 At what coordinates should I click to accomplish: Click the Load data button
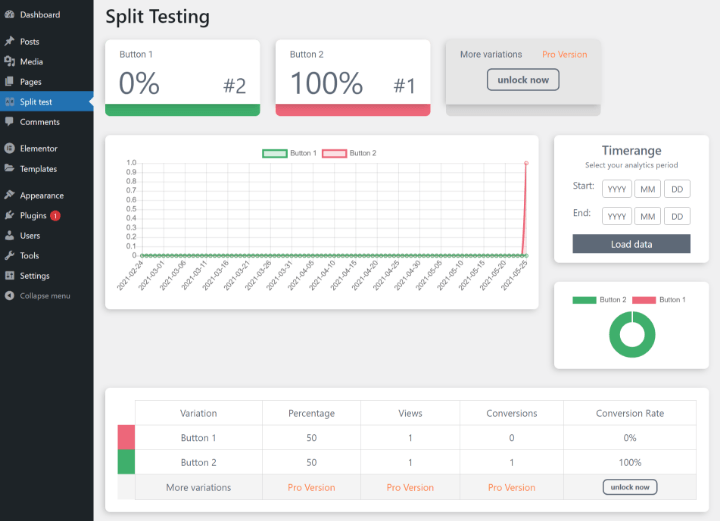(x=631, y=244)
